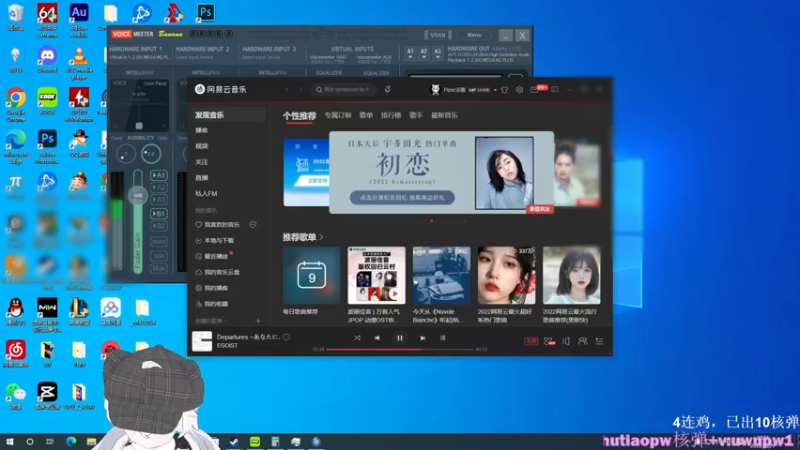
Task: Click the song progress bar
Action: (x=400, y=349)
